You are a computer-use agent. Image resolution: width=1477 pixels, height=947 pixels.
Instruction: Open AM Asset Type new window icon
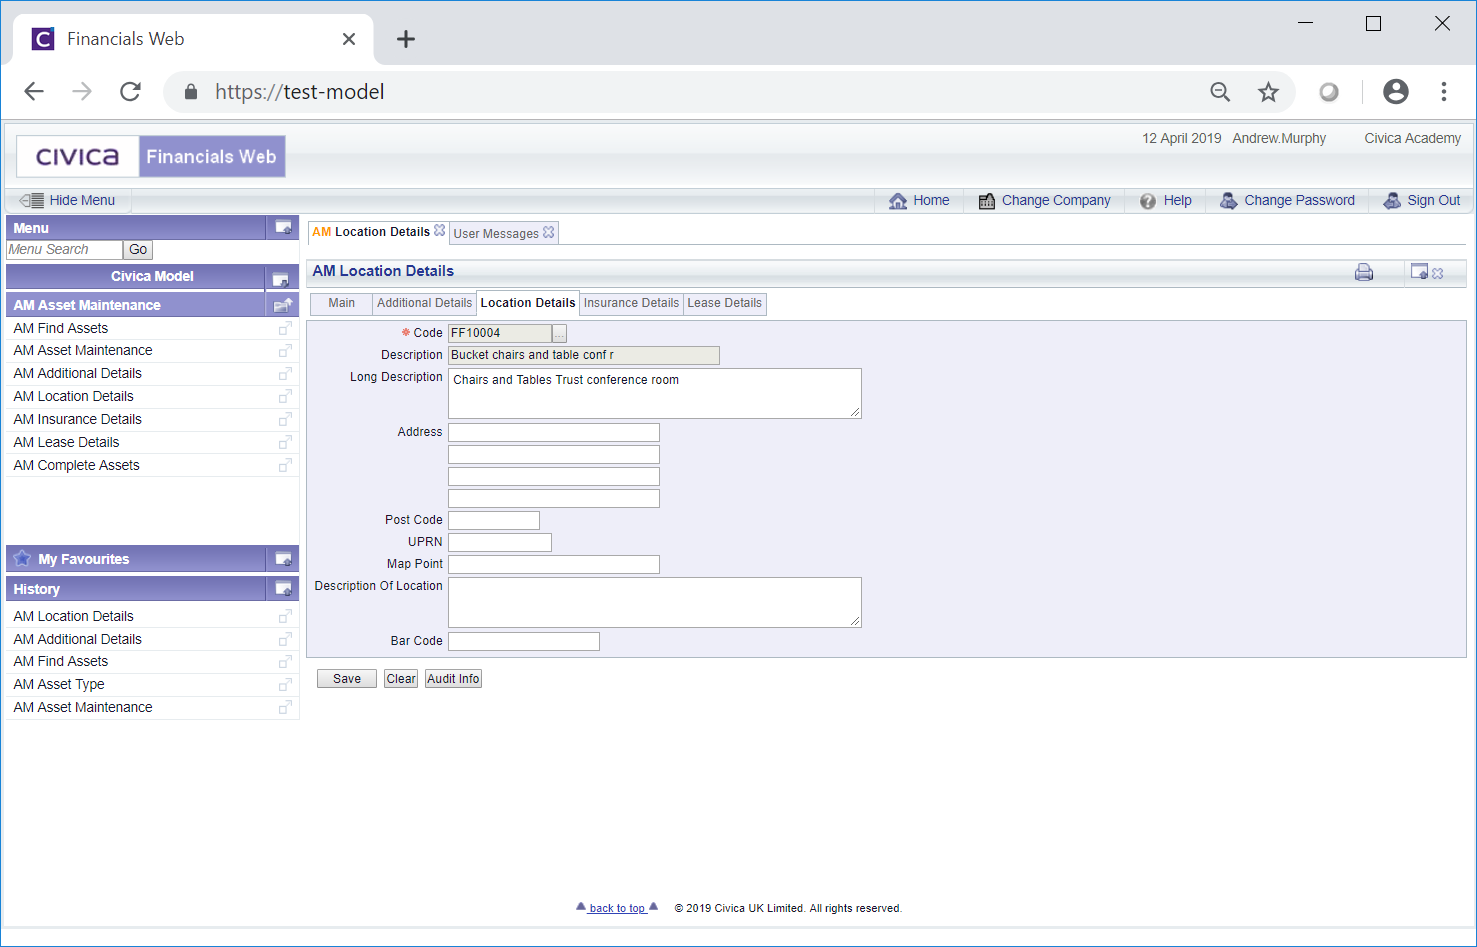point(285,685)
